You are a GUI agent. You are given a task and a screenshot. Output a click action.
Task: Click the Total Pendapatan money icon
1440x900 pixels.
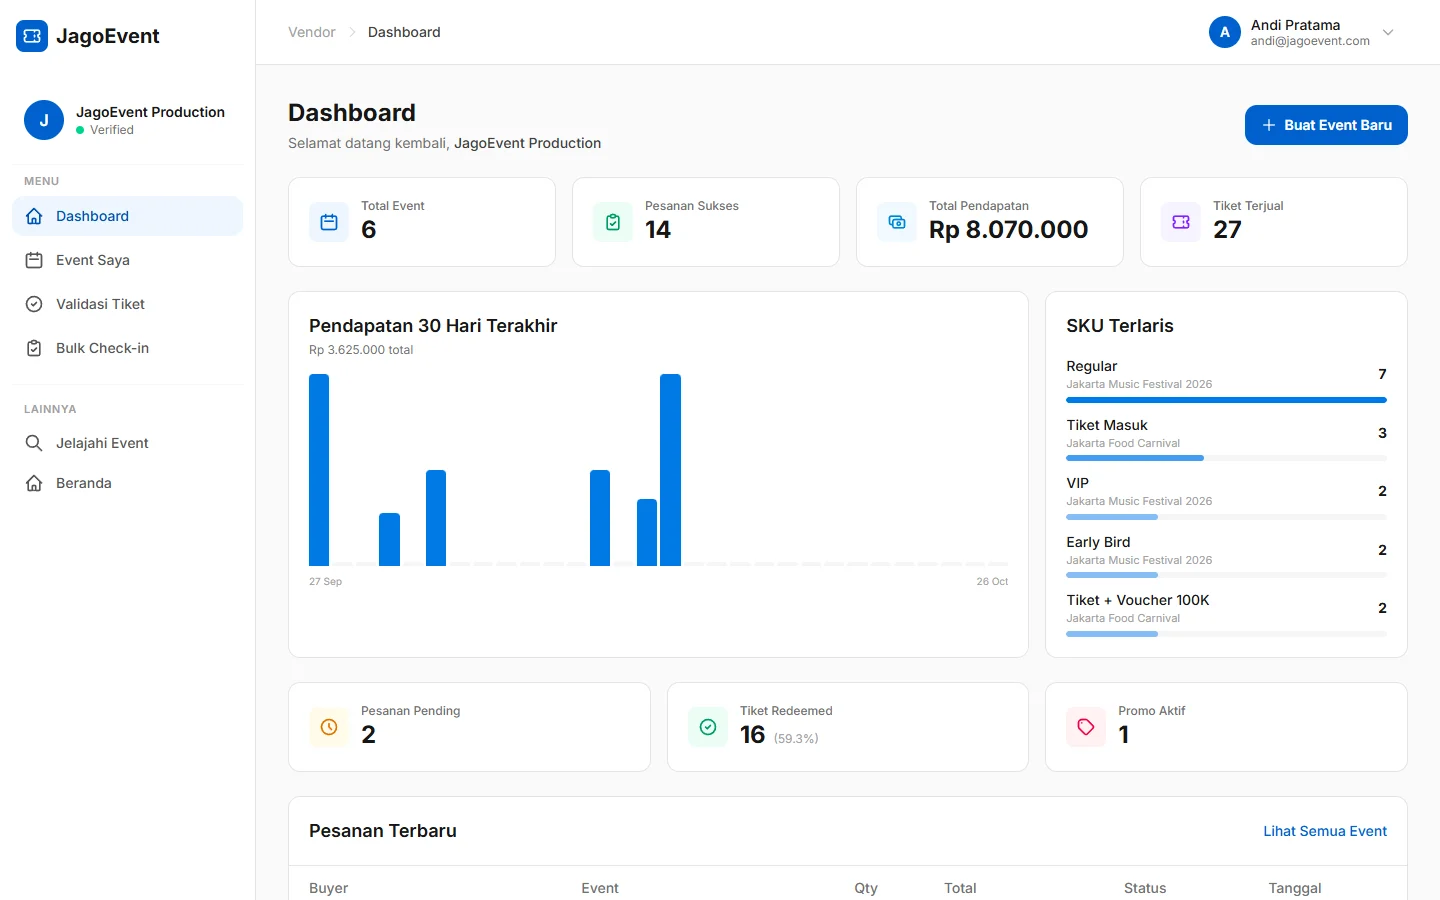897,222
